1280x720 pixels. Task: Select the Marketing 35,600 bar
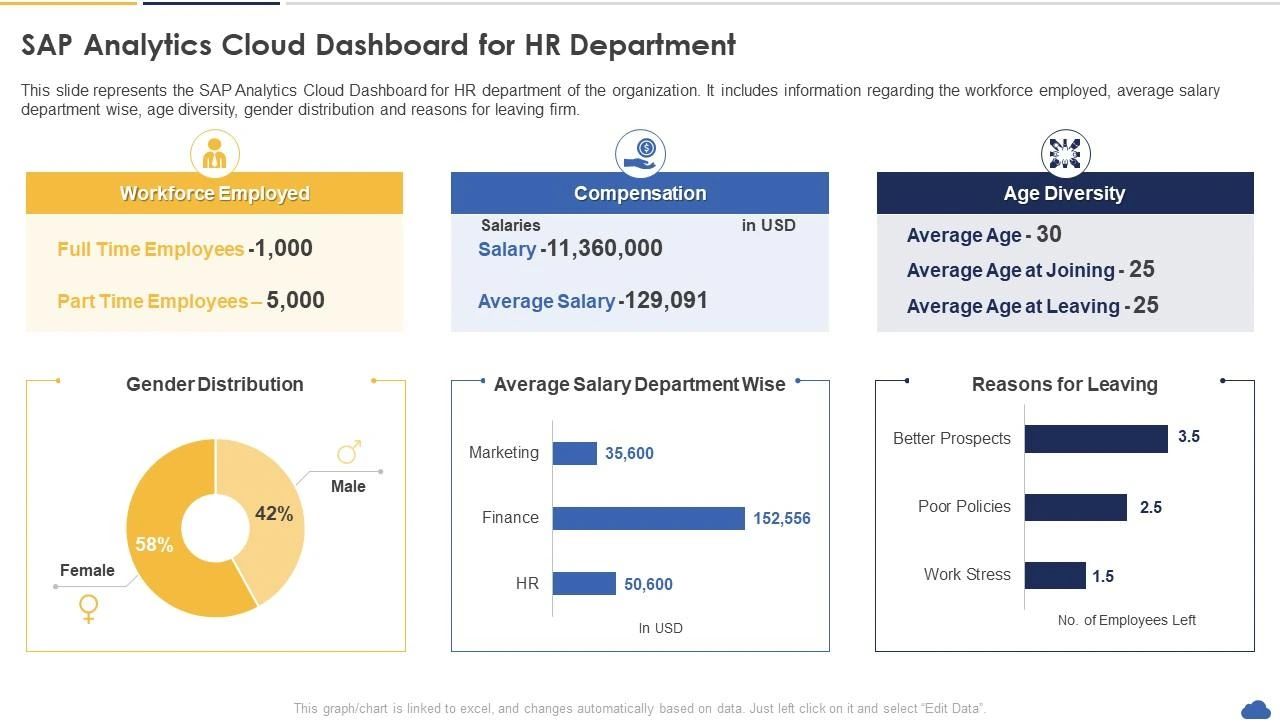tap(574, 452)
